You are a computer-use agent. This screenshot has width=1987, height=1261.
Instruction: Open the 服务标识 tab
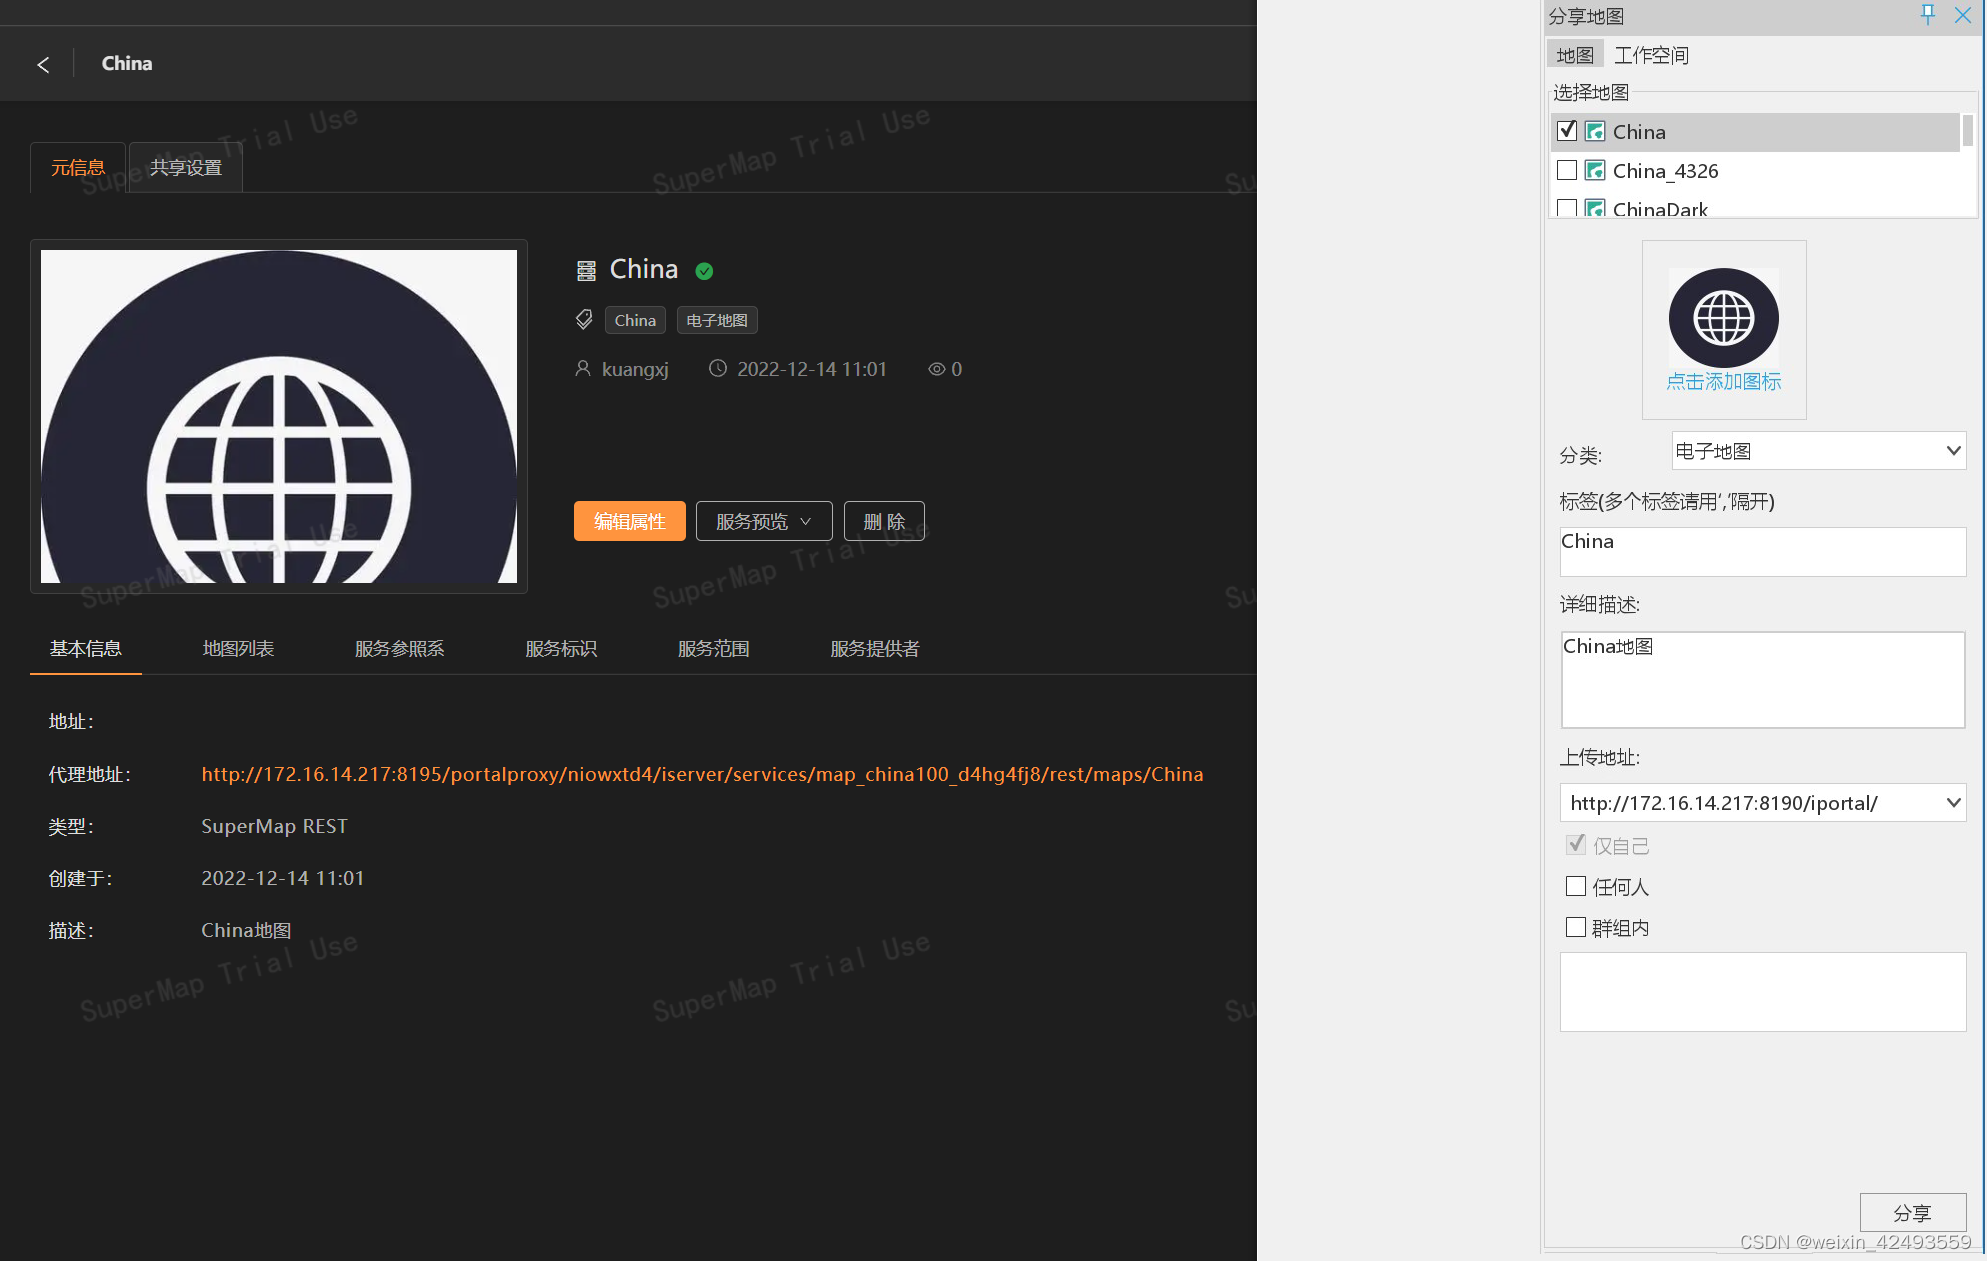point(561,649)
